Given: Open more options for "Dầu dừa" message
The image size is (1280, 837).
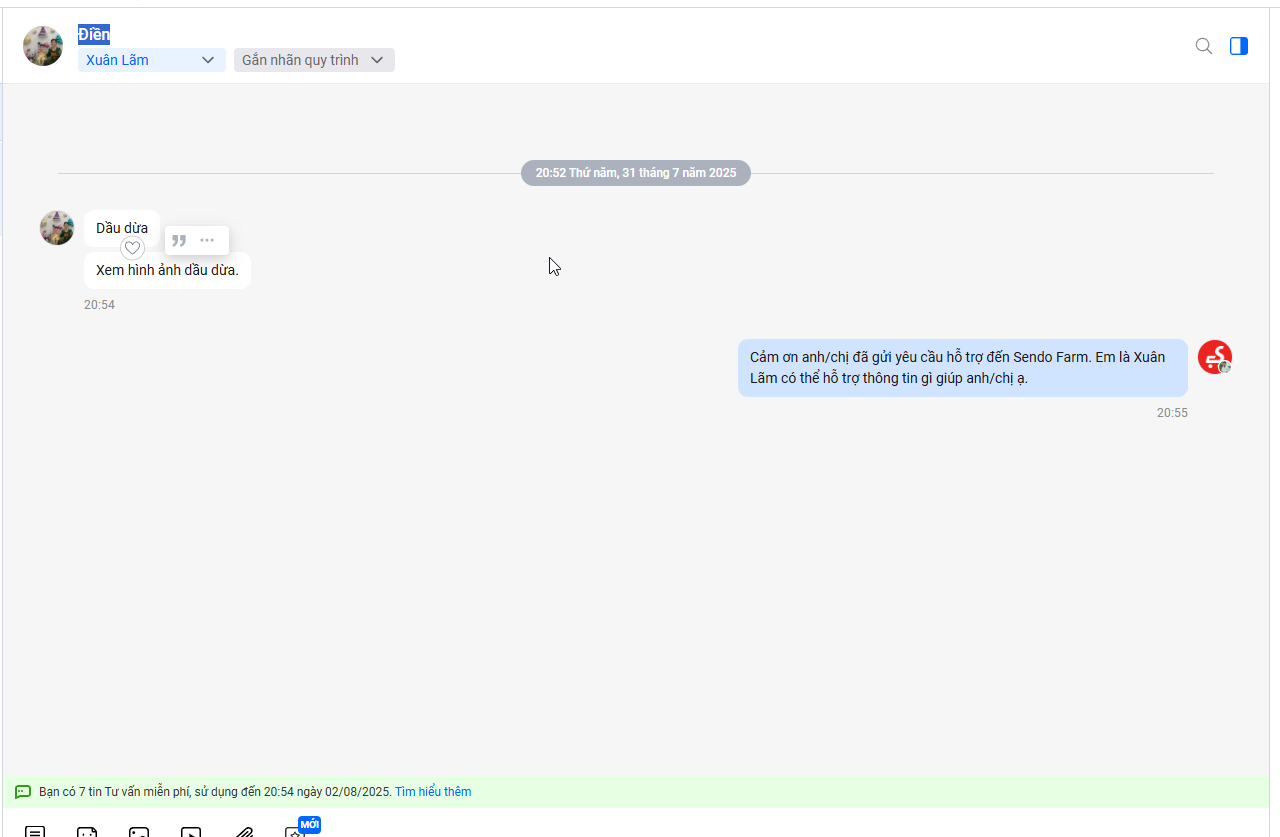Looking at the screenshot, I should (x=207, y=240).
